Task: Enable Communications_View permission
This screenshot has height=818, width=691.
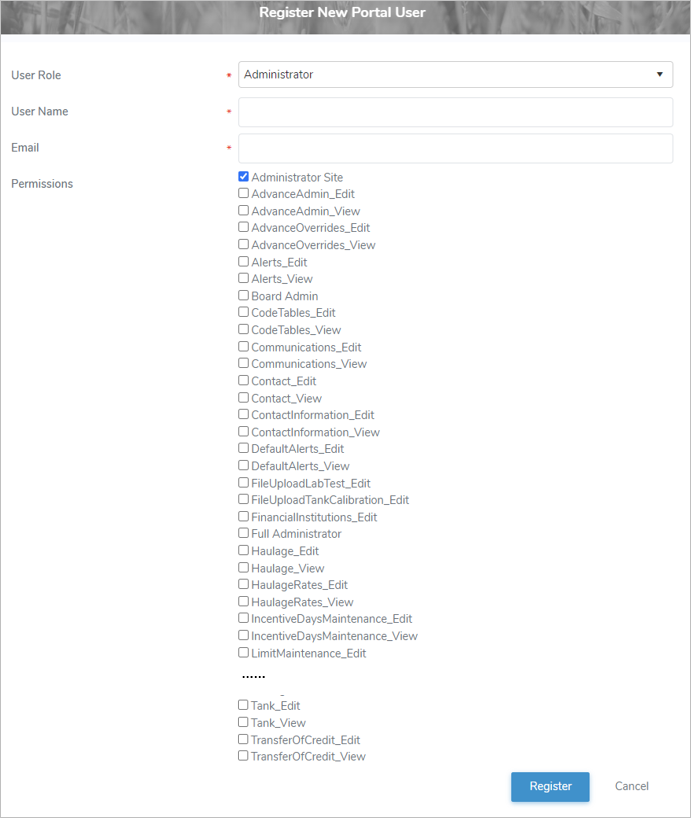Action: click(242, 363)
